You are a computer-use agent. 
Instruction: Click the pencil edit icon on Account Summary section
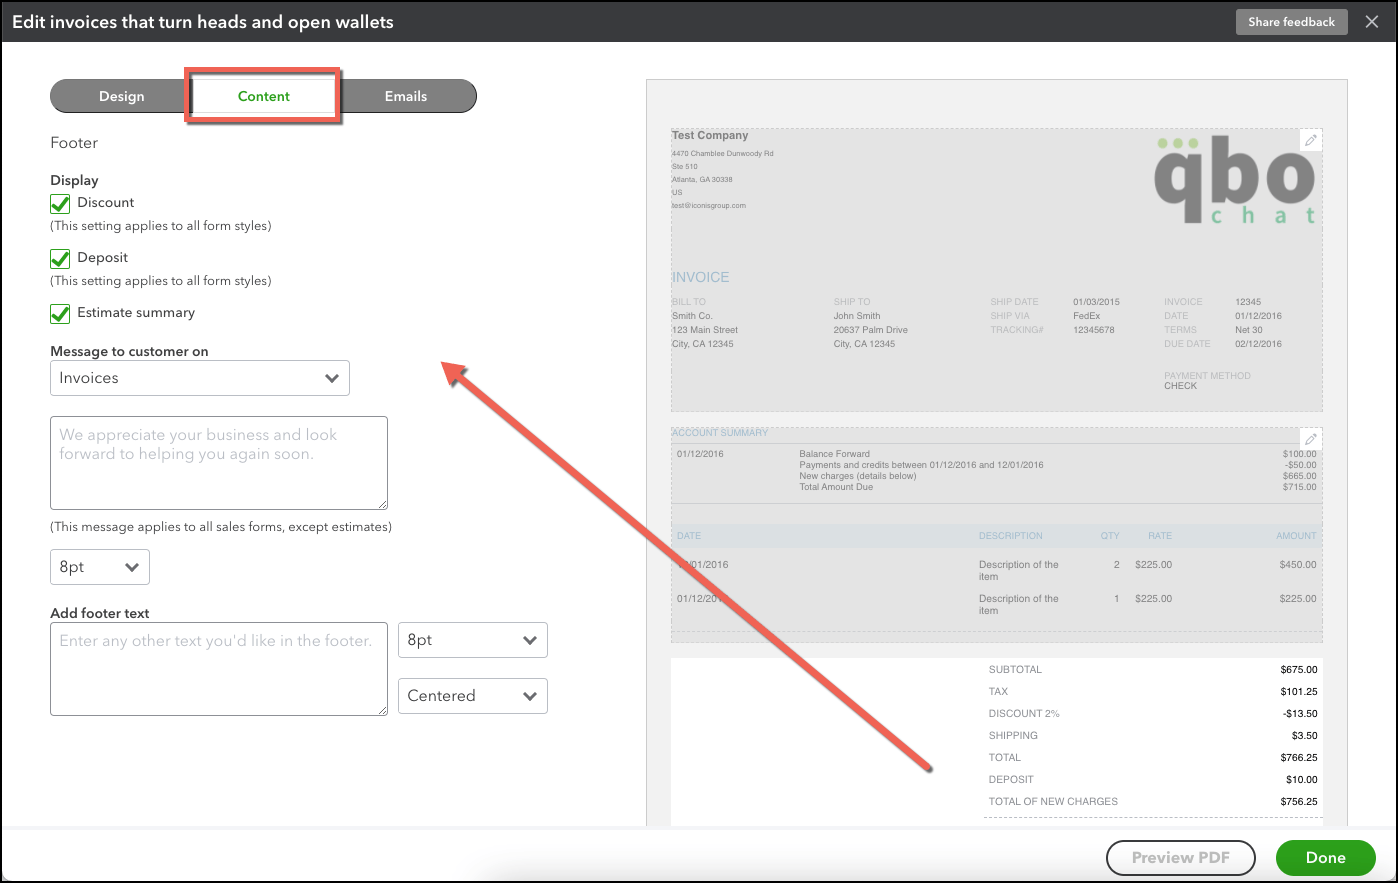point(1310,439)
